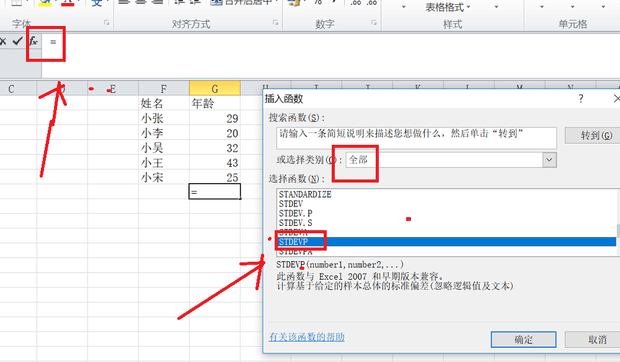Click the fx Insert Function icon
The height and width of the screenshot is (362, 620).
(34, 41)
